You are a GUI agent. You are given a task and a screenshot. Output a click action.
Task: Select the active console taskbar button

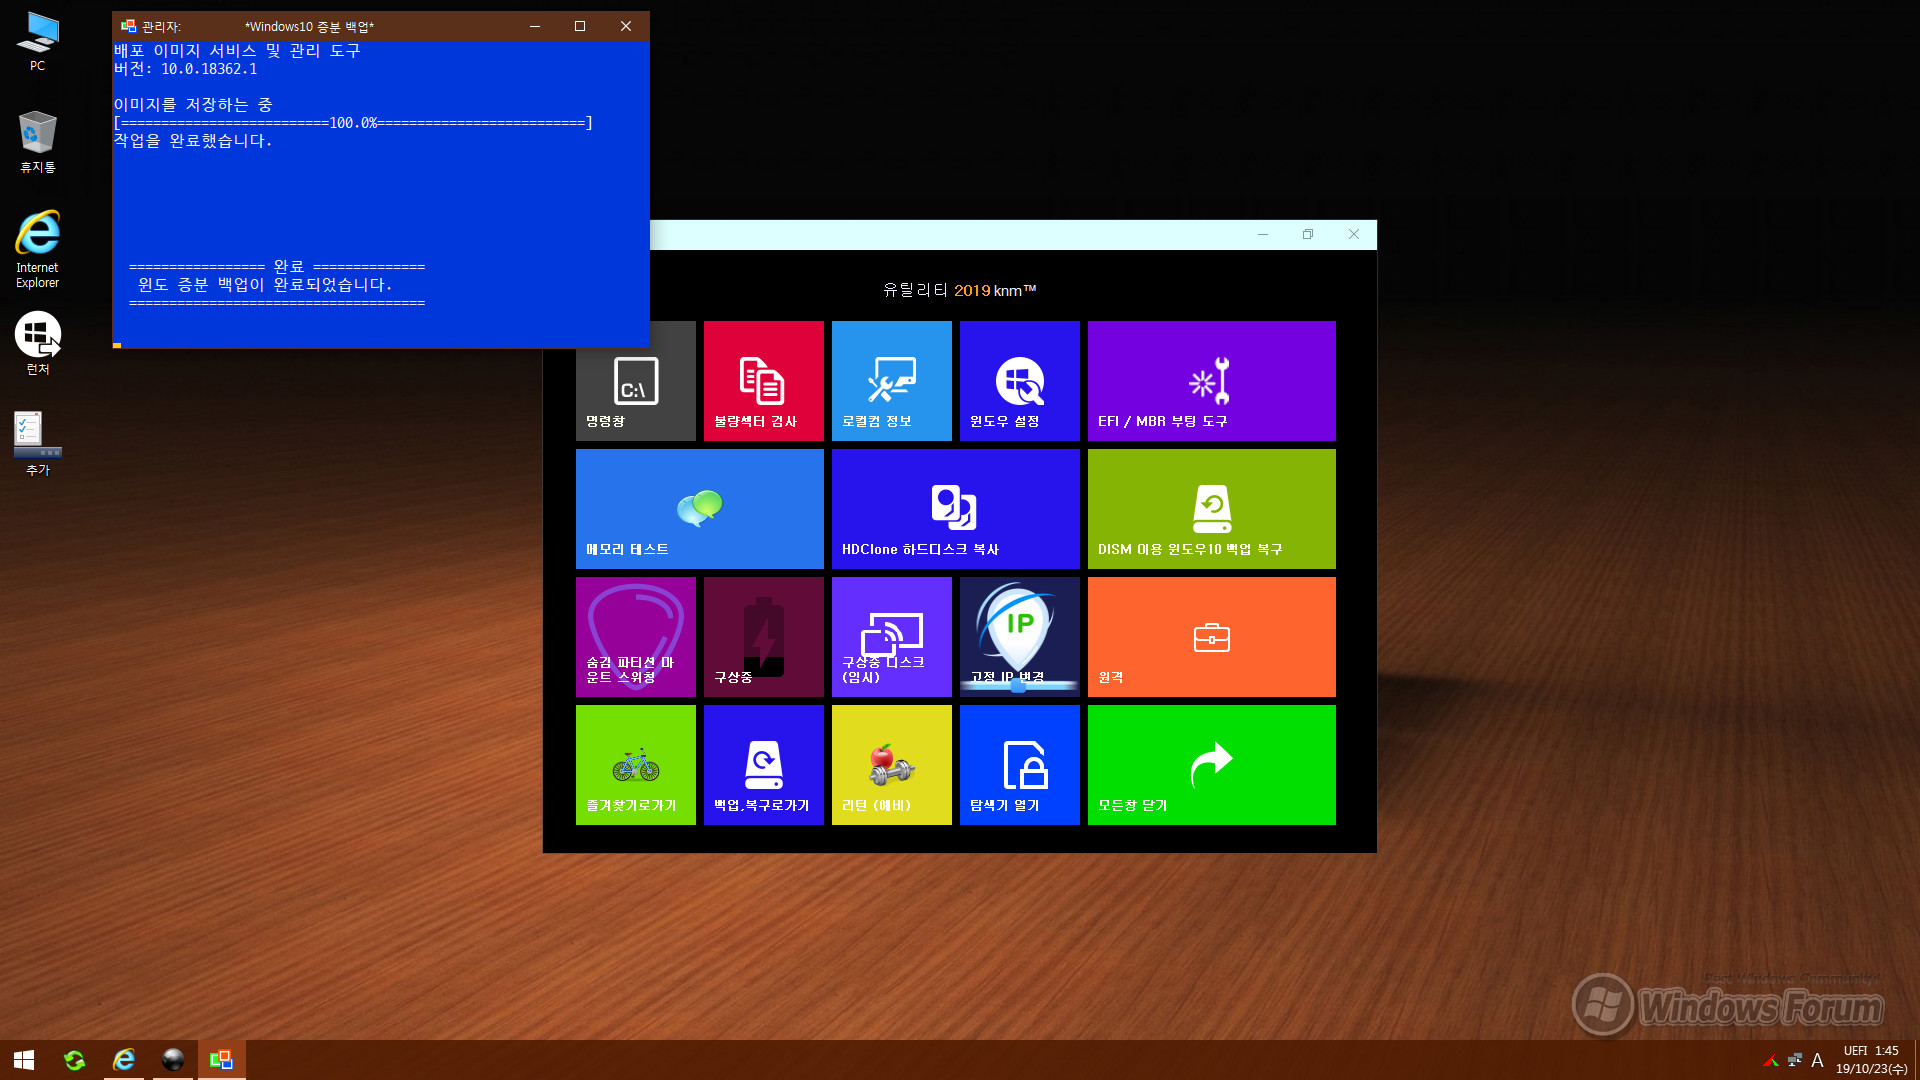tap(222, 1060)
